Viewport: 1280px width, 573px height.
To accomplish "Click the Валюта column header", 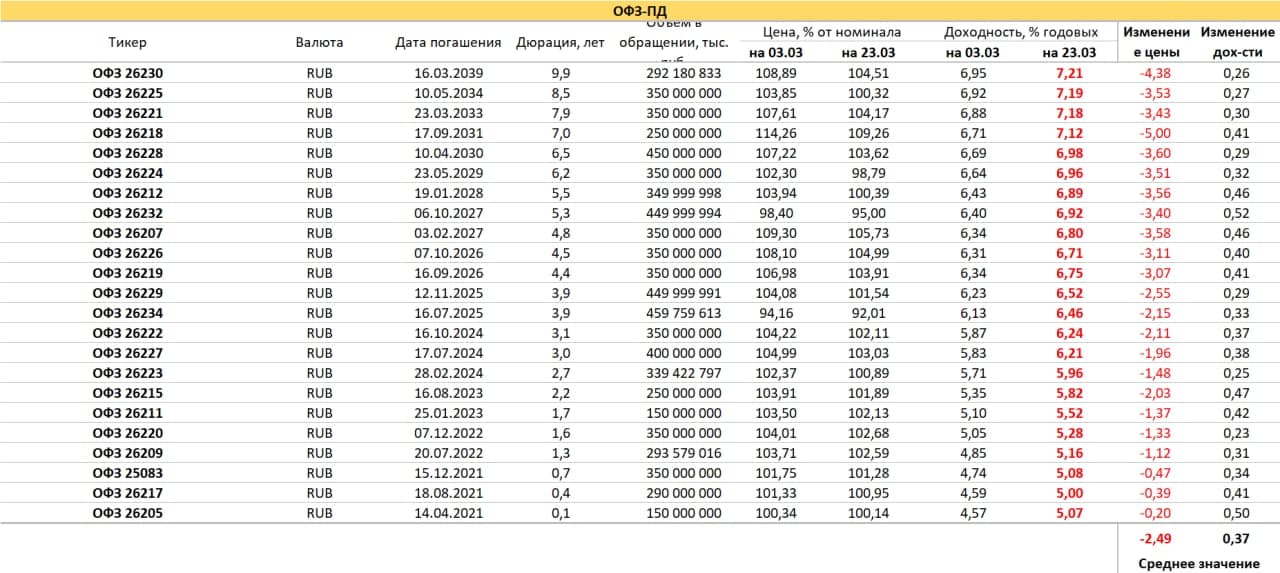I will (319, 43).
